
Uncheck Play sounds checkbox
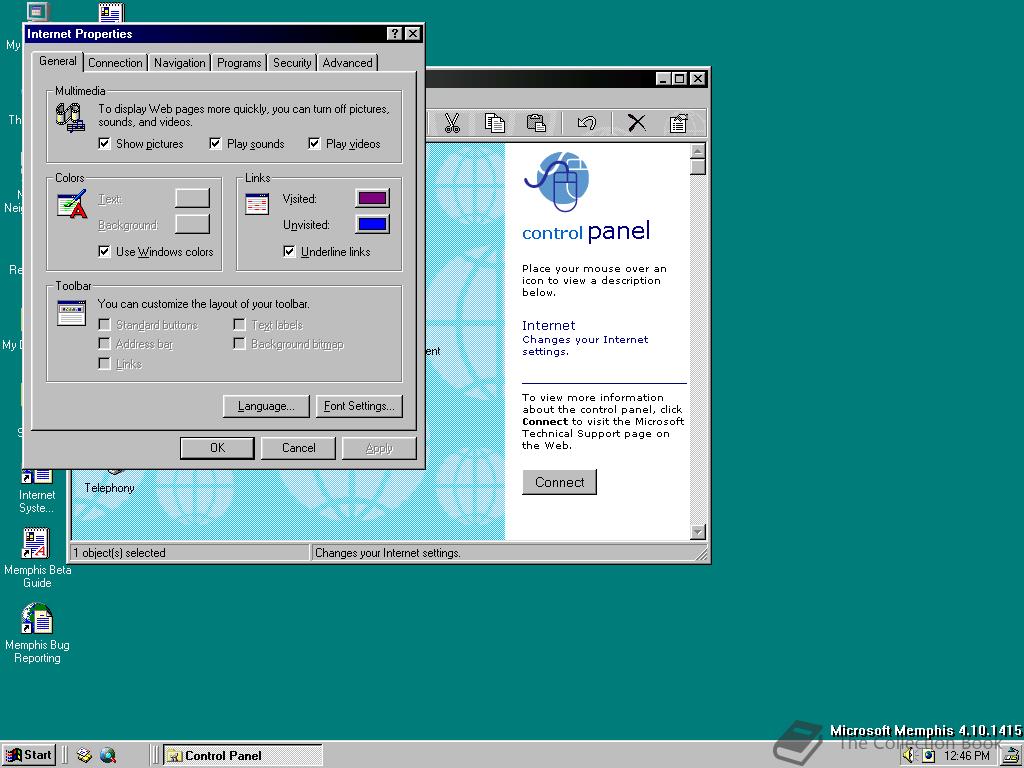pos(216,144)
